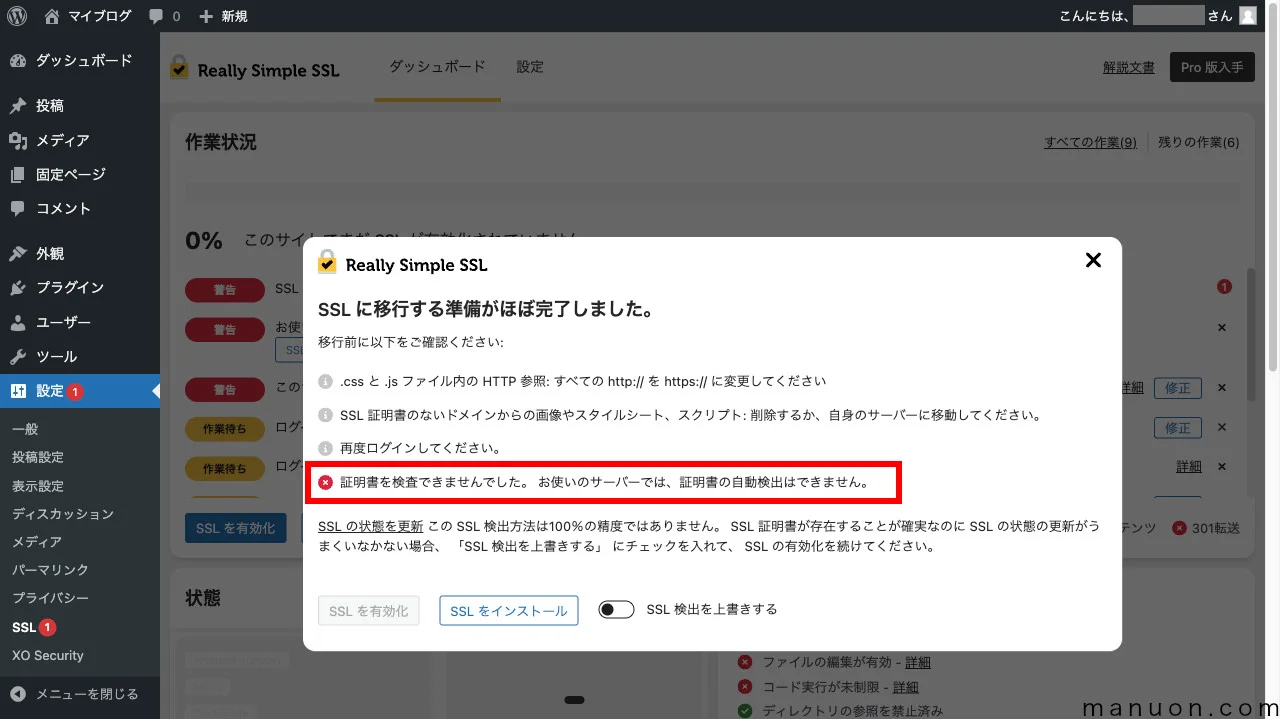Select the ダッシュボード tab in Really Simple SSL
The width and height of the screenshot is (1280, 719).
pyautogui.click(x=437, y=68)
